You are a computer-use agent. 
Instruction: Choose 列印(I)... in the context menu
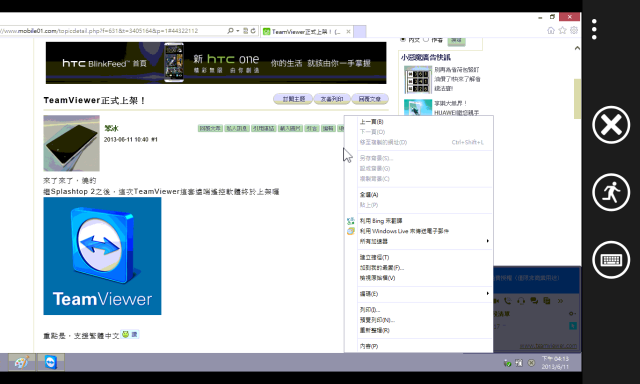click(x=419, y=310)
